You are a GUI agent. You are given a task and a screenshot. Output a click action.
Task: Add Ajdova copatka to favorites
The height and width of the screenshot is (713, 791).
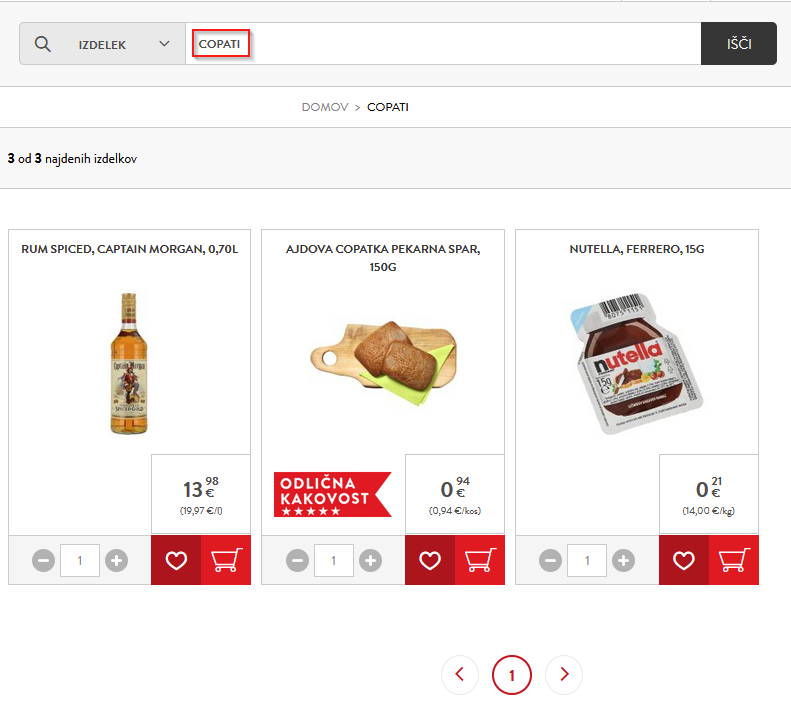pos(430,560)
